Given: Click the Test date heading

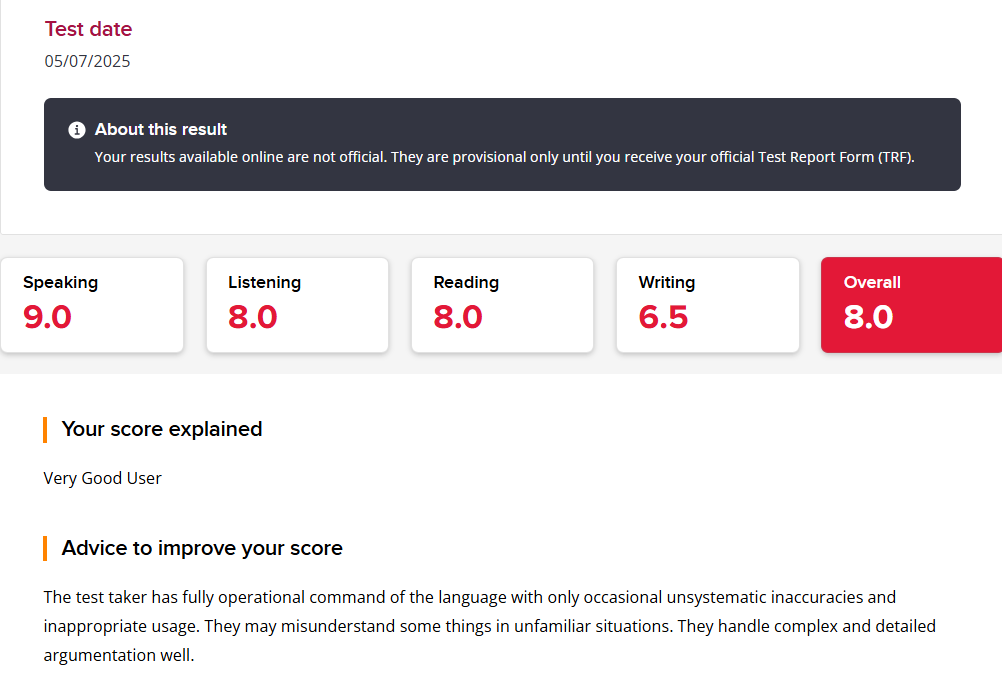Looking at the screenshot, I should [88, 29].
